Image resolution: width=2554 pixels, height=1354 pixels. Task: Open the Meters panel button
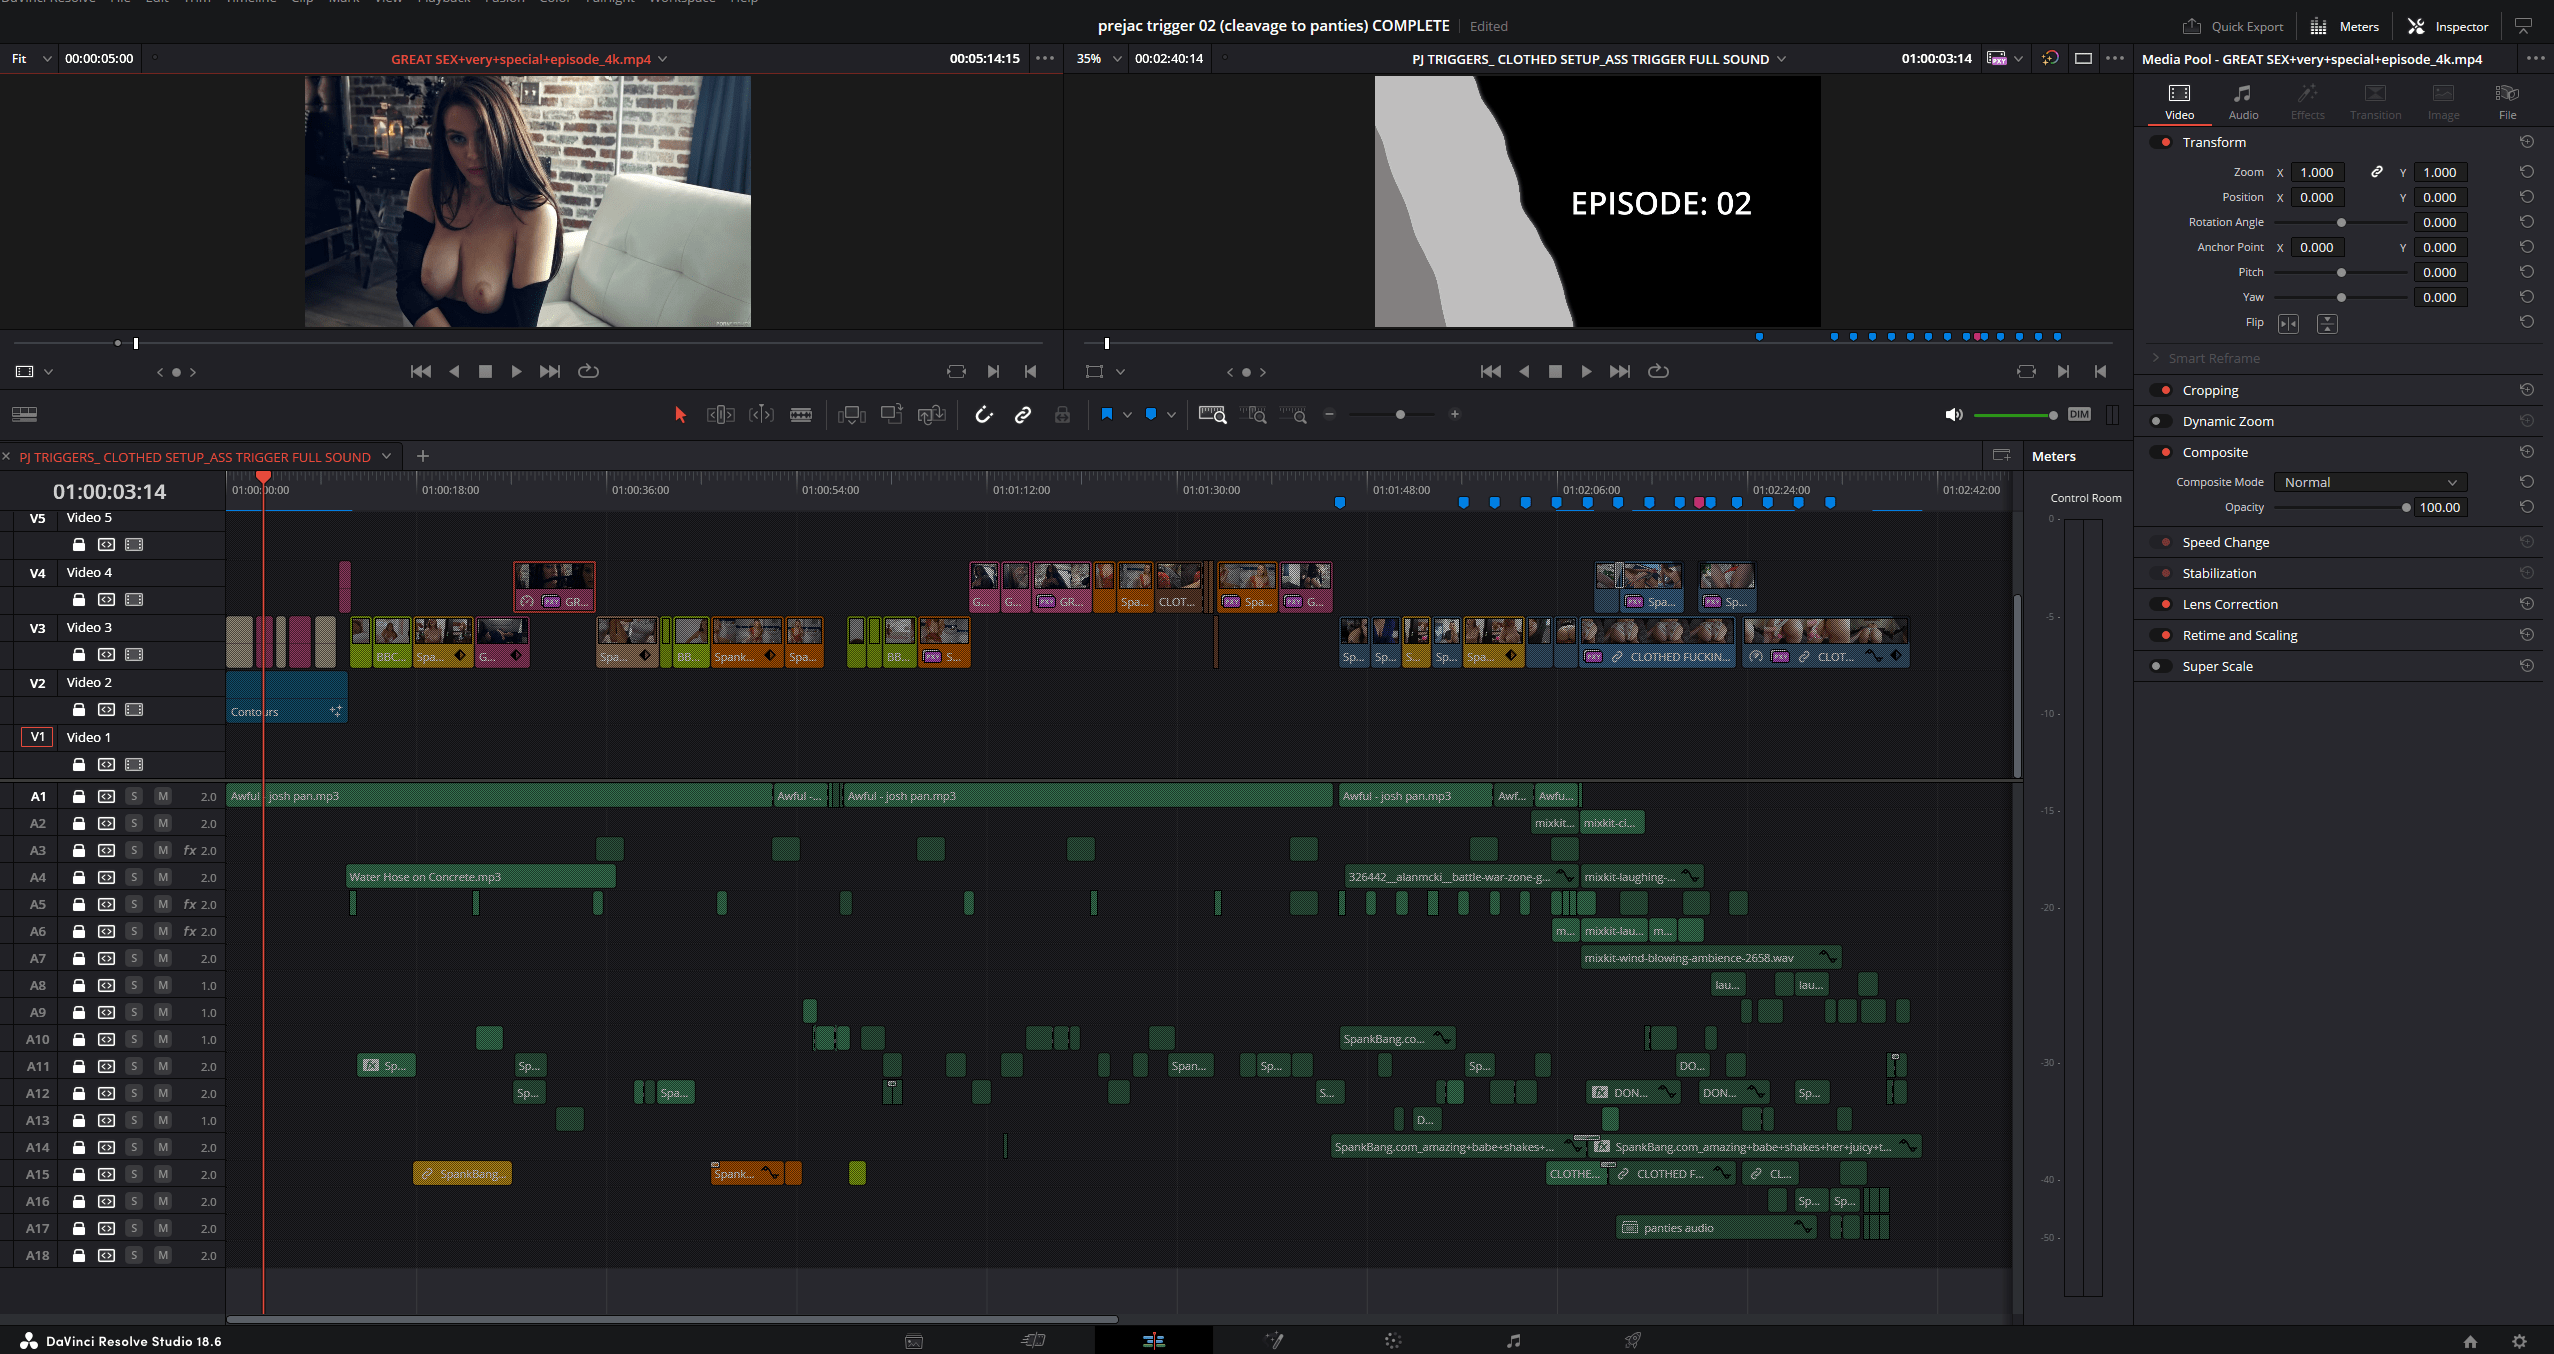coord(2344,27)
